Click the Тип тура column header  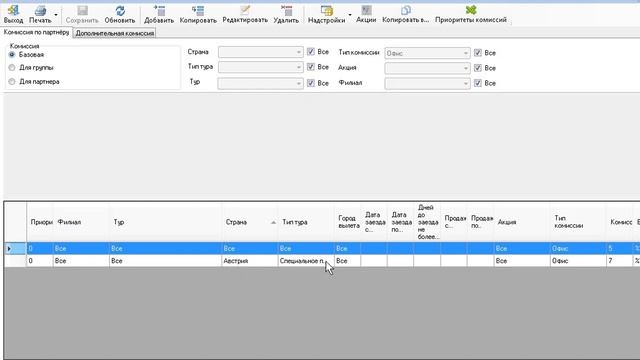click(x=306, y=222)
